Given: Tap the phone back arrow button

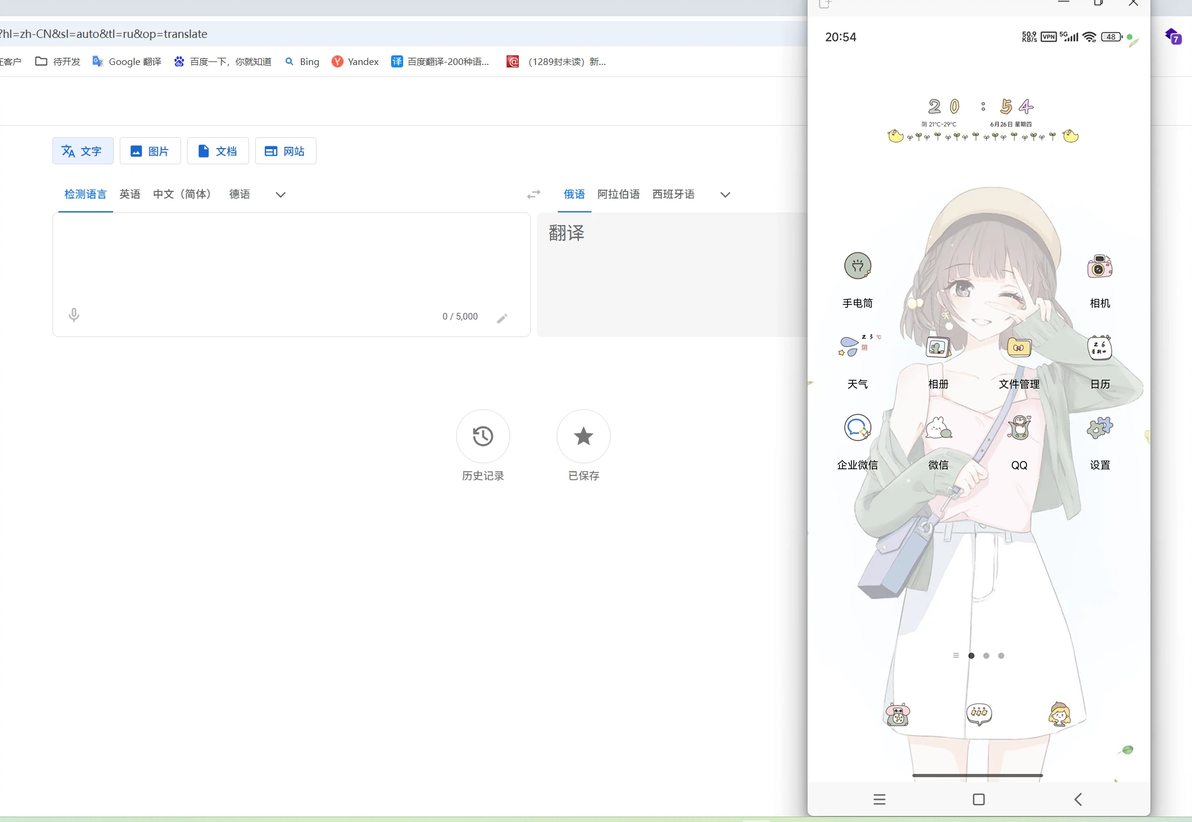Looking at the screenshot, I should click(x=1077, y=799).
